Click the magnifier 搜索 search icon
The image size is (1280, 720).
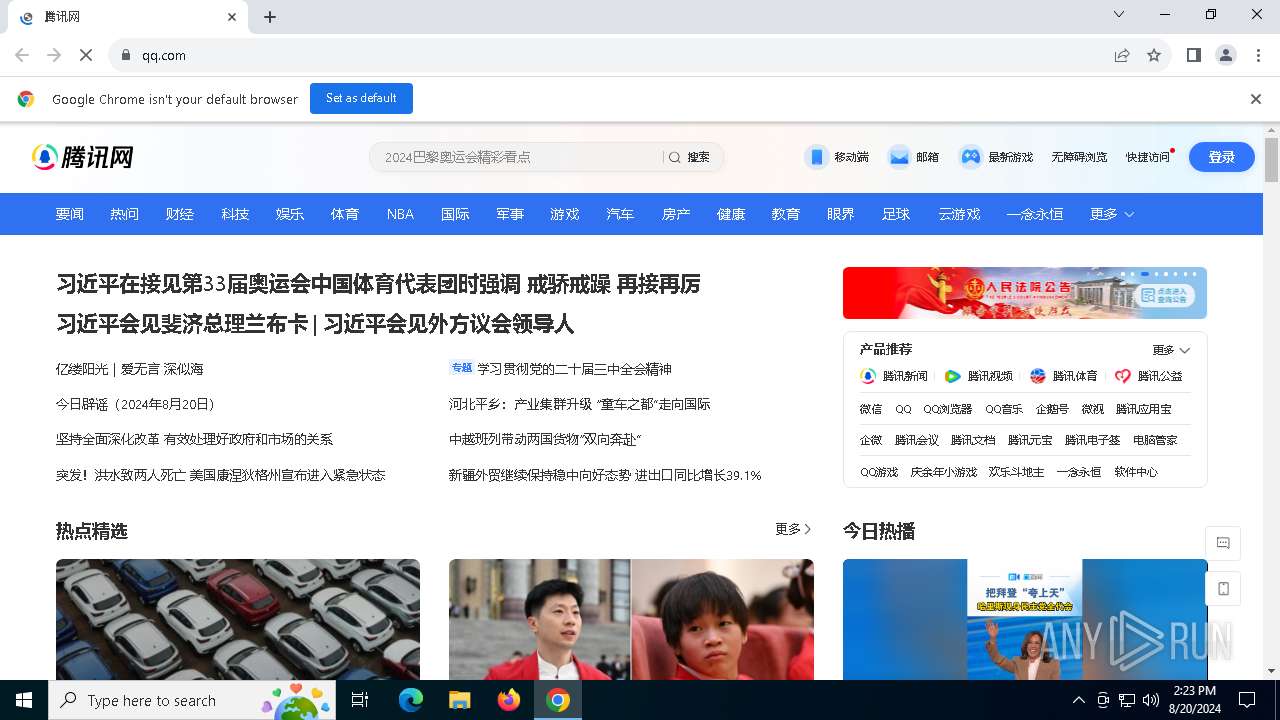[675, 157]
